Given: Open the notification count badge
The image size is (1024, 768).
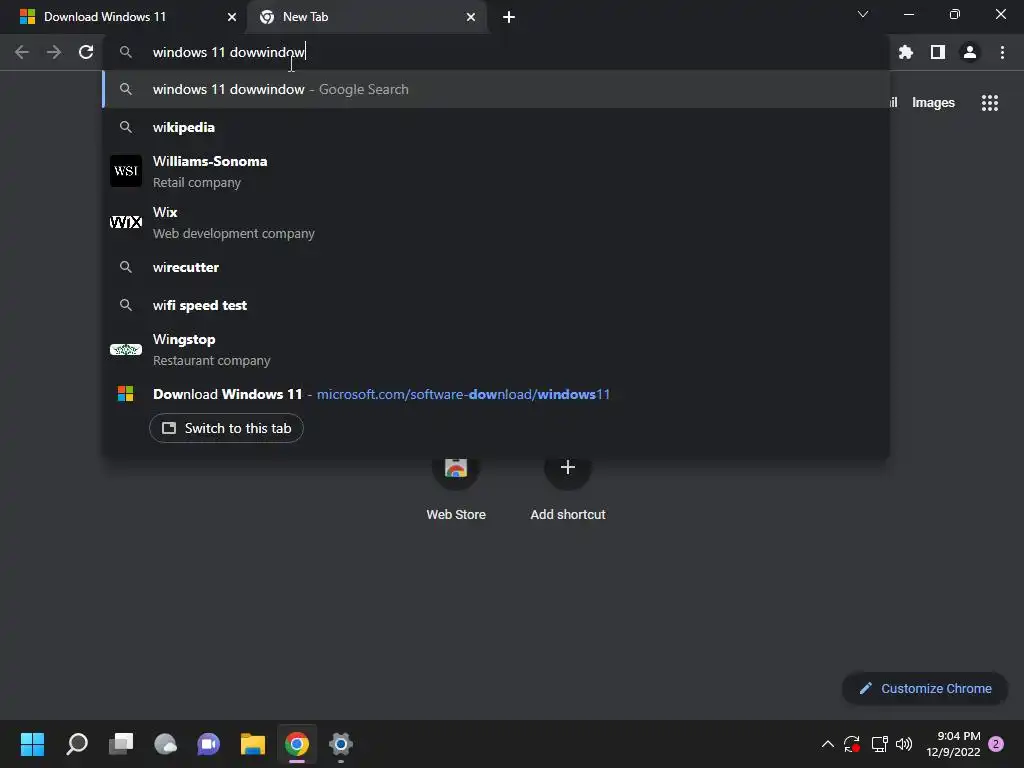Looking at the screenshot, I should tap(996, 744).
